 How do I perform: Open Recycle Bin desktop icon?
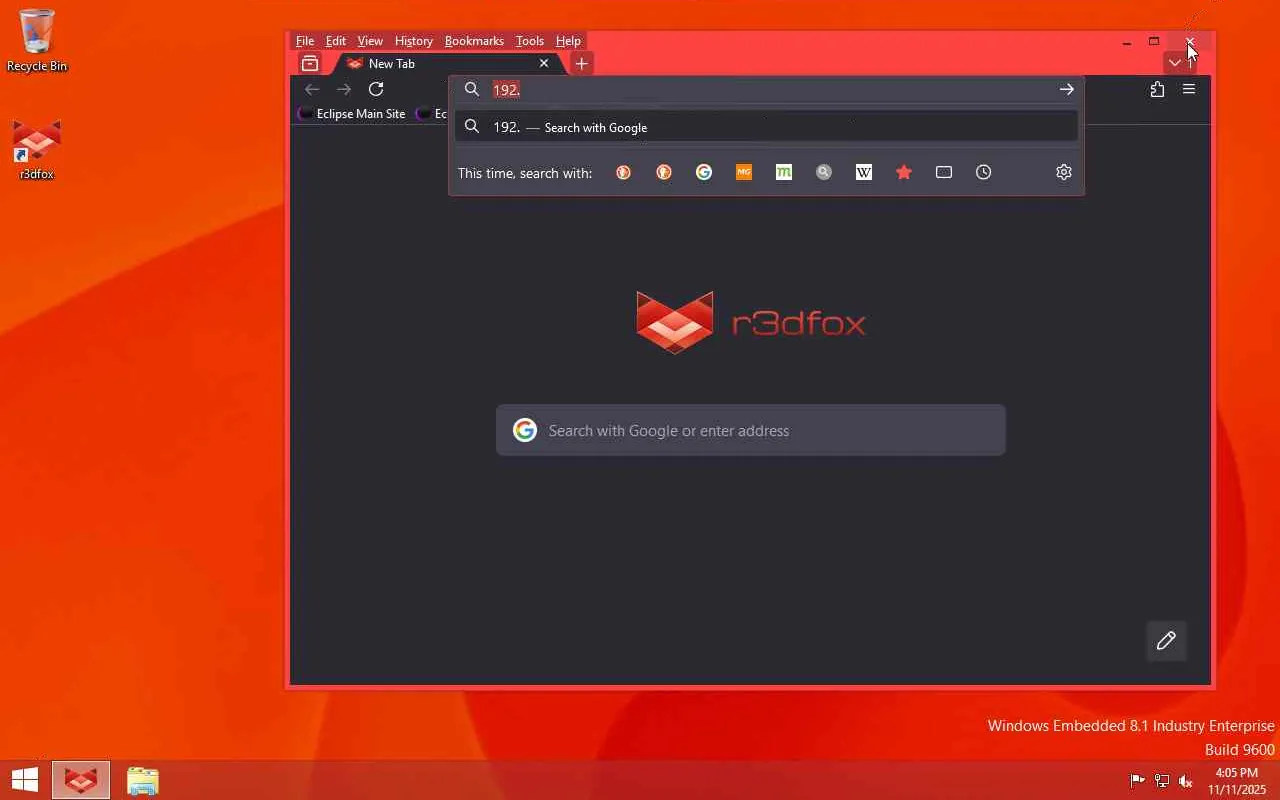click(37, 41)
